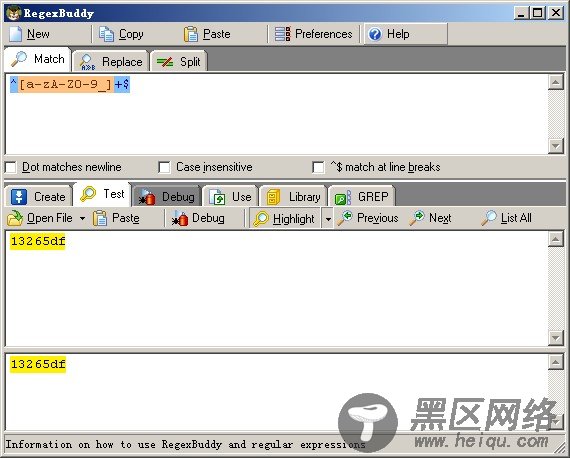Click the blue Help question mark icon
This screenshot has width=570, height=458.
click(x=375, y=34)
